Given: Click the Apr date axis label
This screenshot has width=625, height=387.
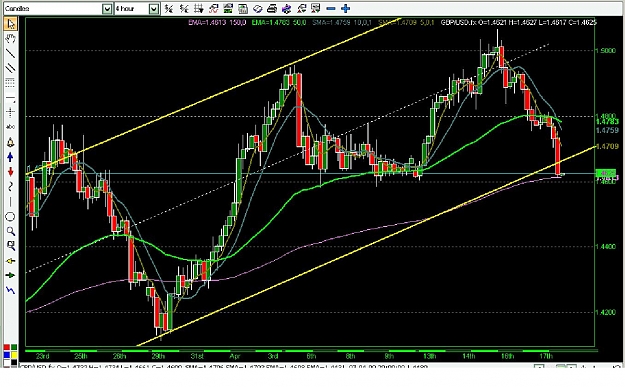Looking at the screenshot, I should (235, 356).
